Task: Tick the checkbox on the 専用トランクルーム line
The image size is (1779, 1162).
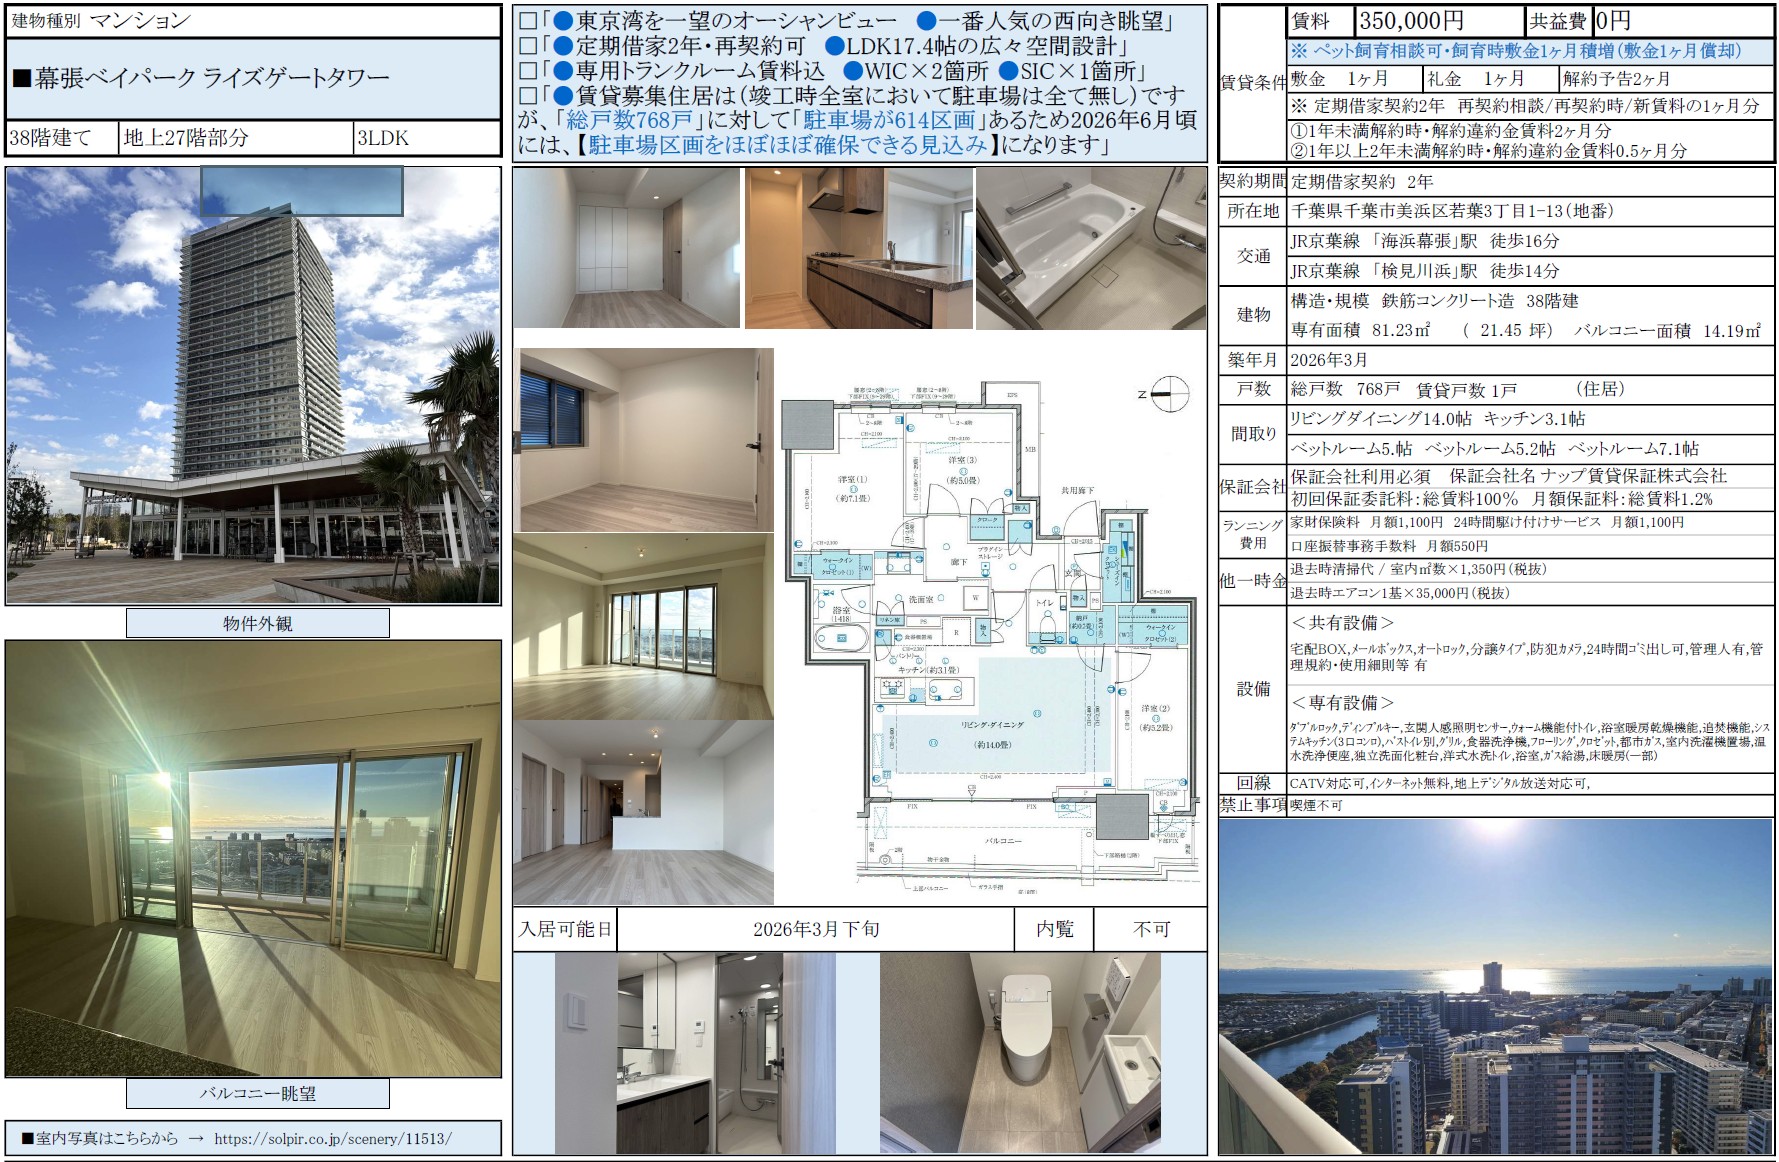Action: (527, 72)
